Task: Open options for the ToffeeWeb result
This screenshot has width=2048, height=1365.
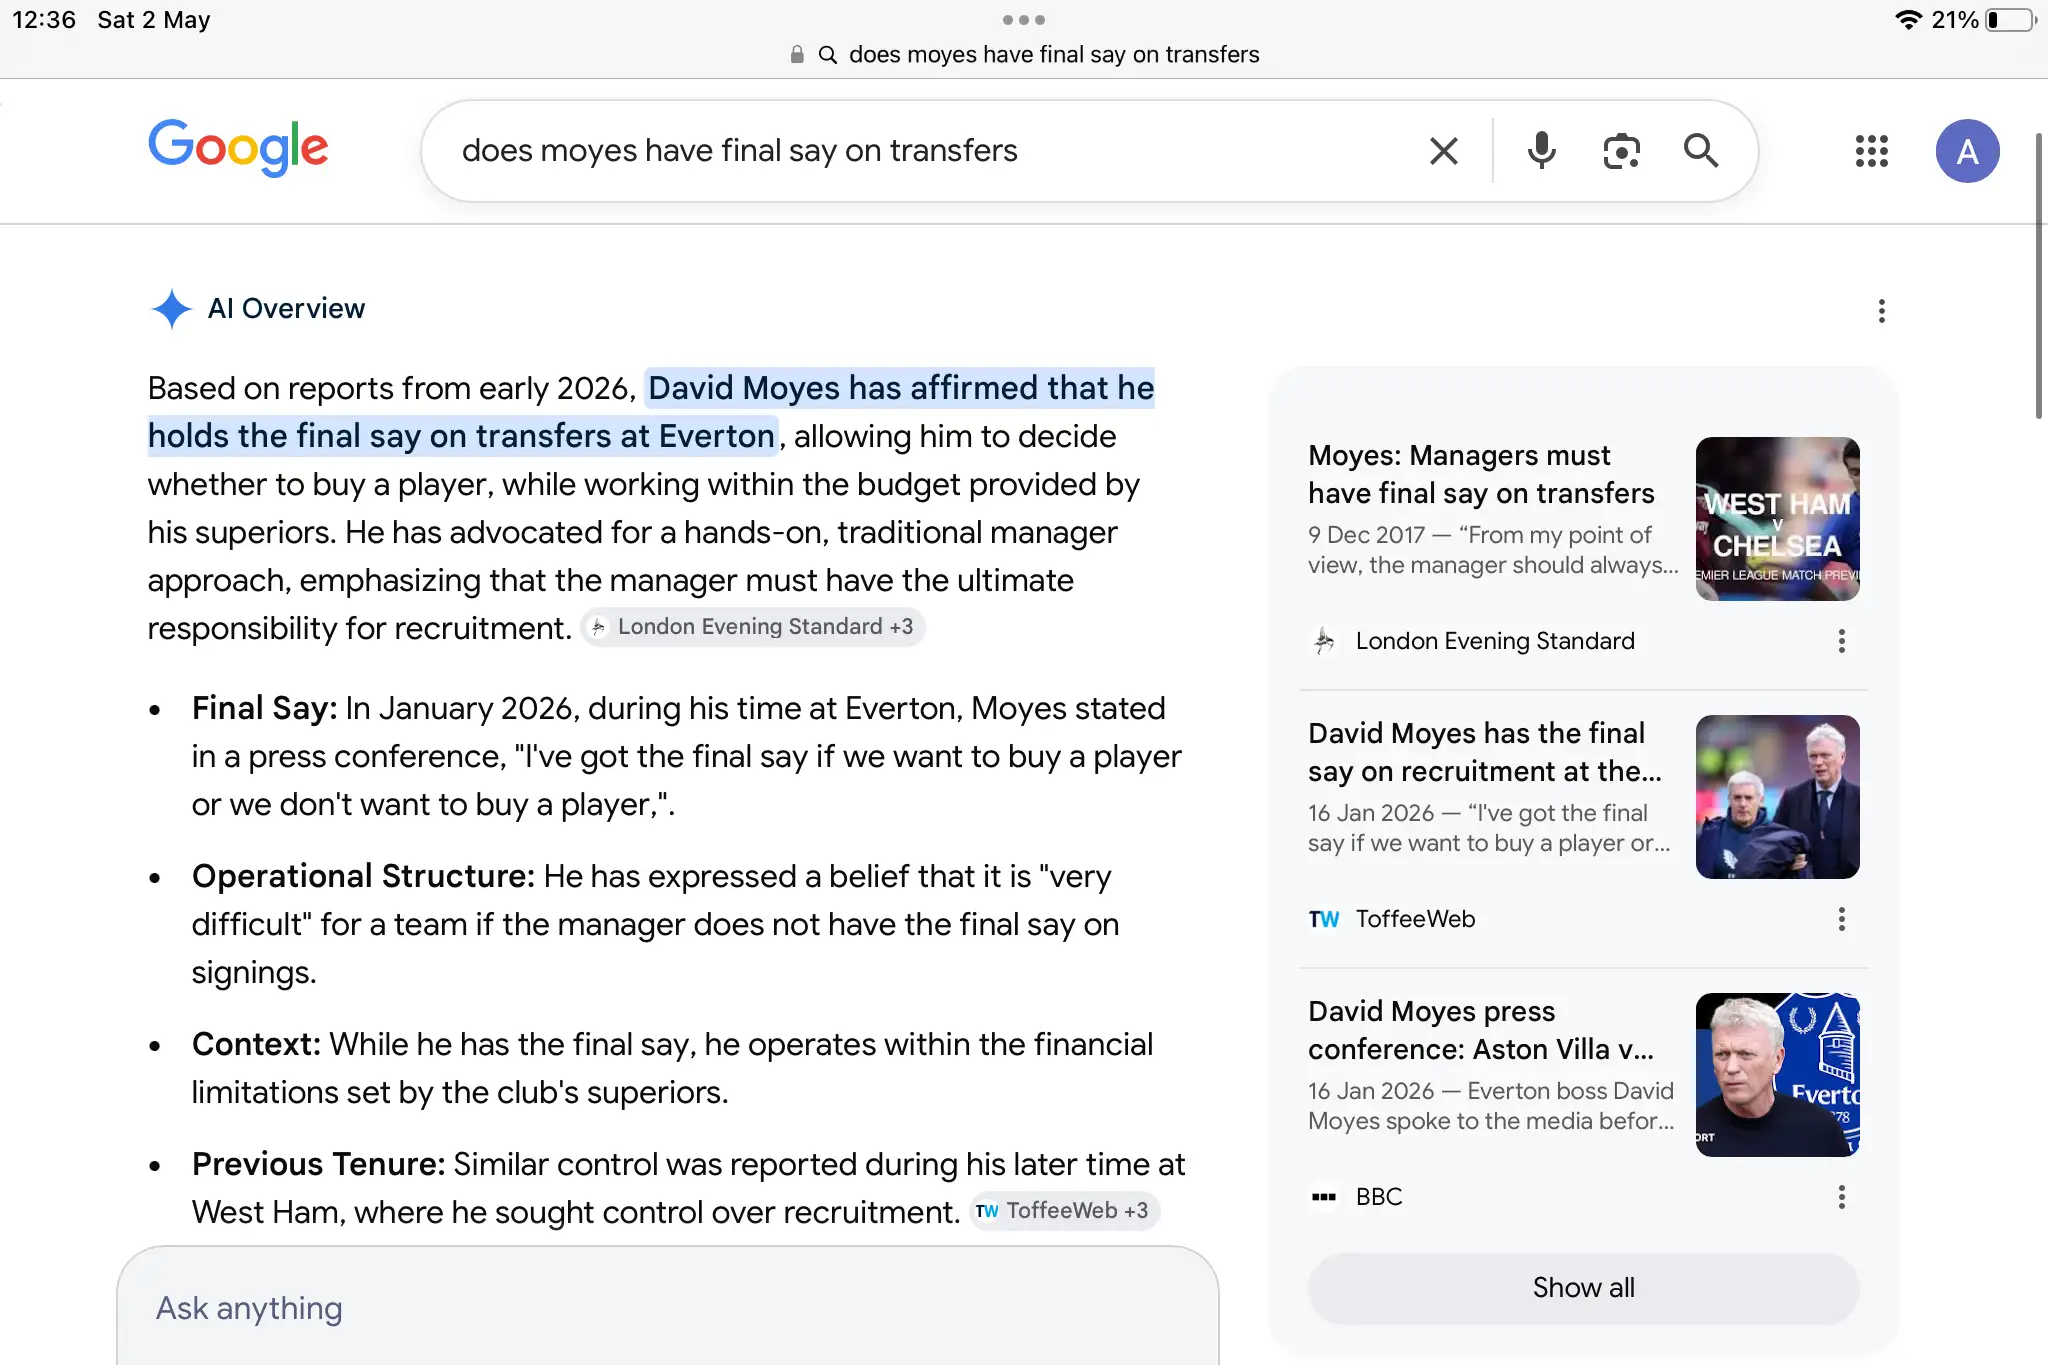Action: tap(1841, 919)
